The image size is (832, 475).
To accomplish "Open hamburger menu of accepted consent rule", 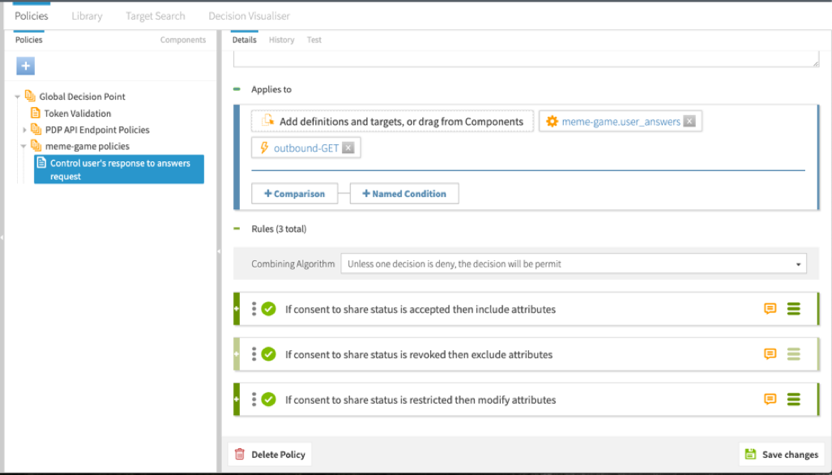I will [x=794, y=309].
